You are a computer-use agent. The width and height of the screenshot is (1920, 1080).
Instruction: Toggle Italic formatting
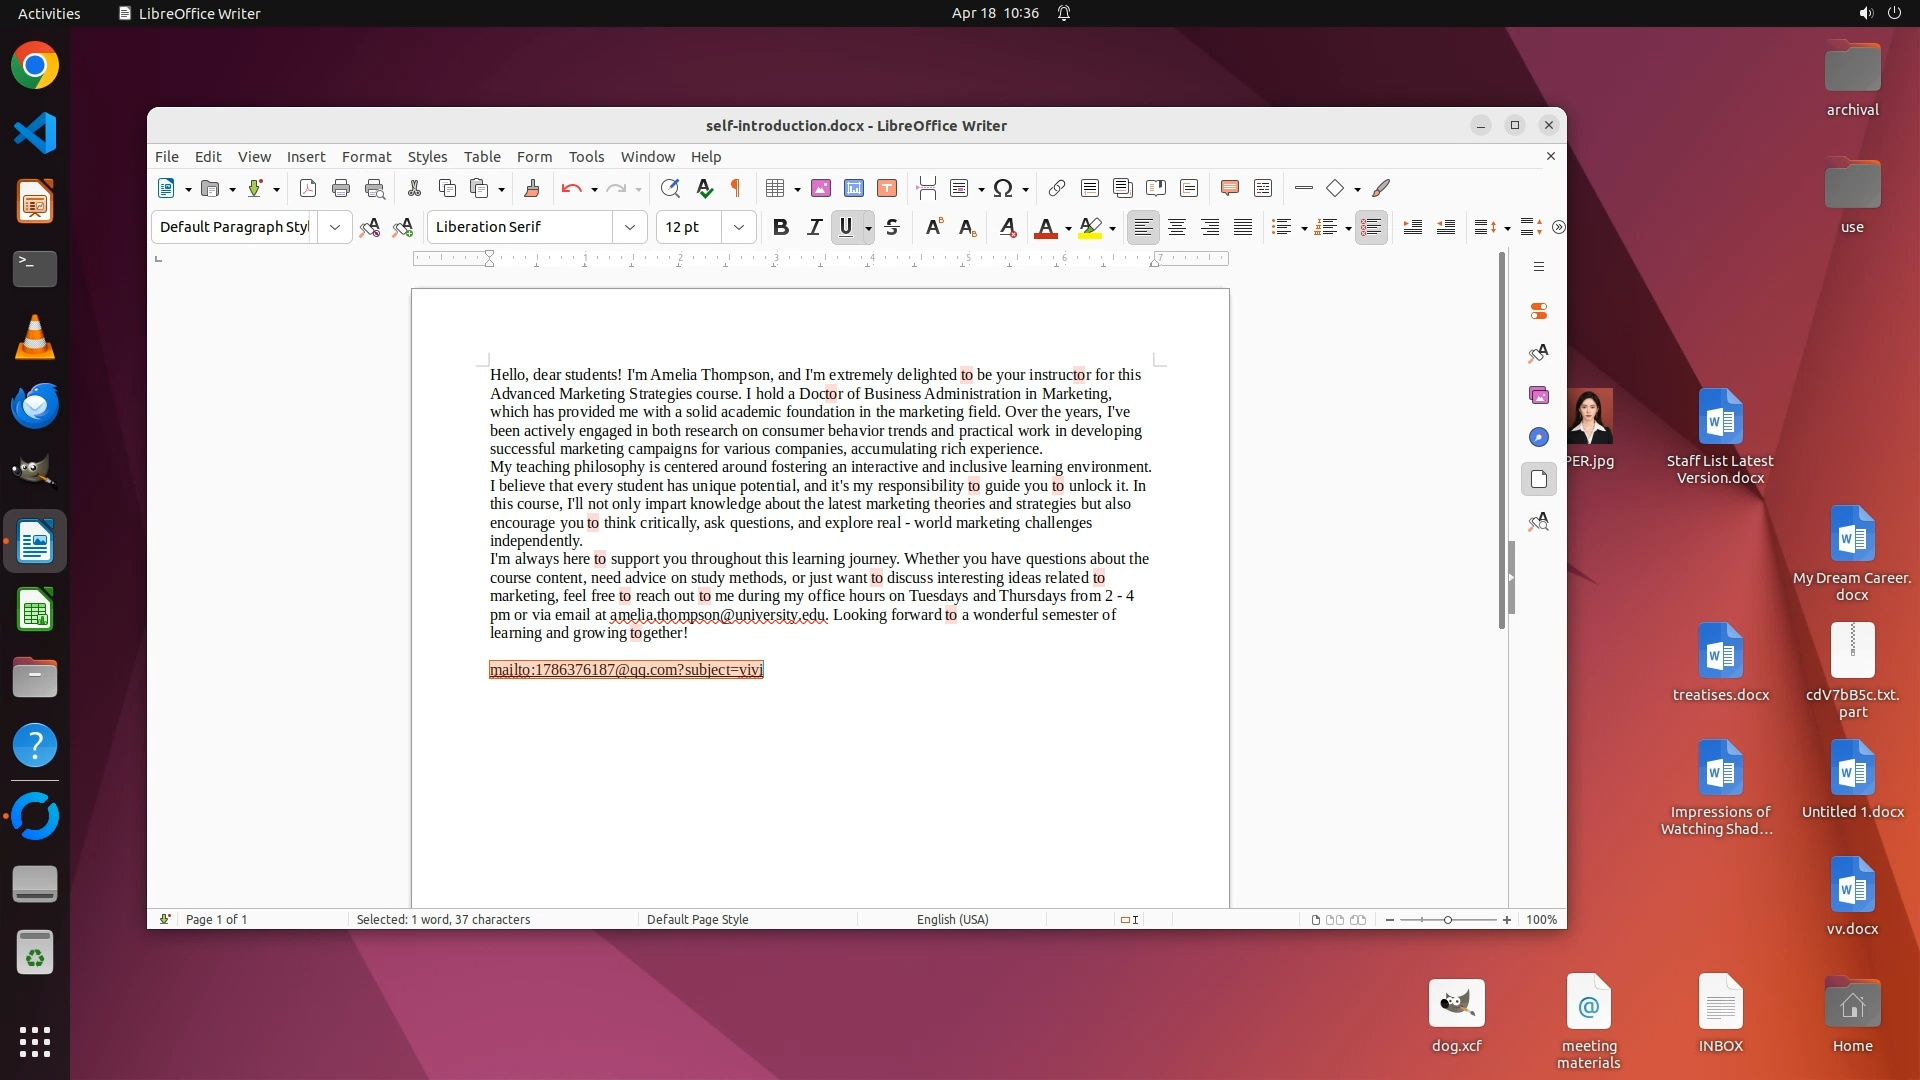[814, 227]
